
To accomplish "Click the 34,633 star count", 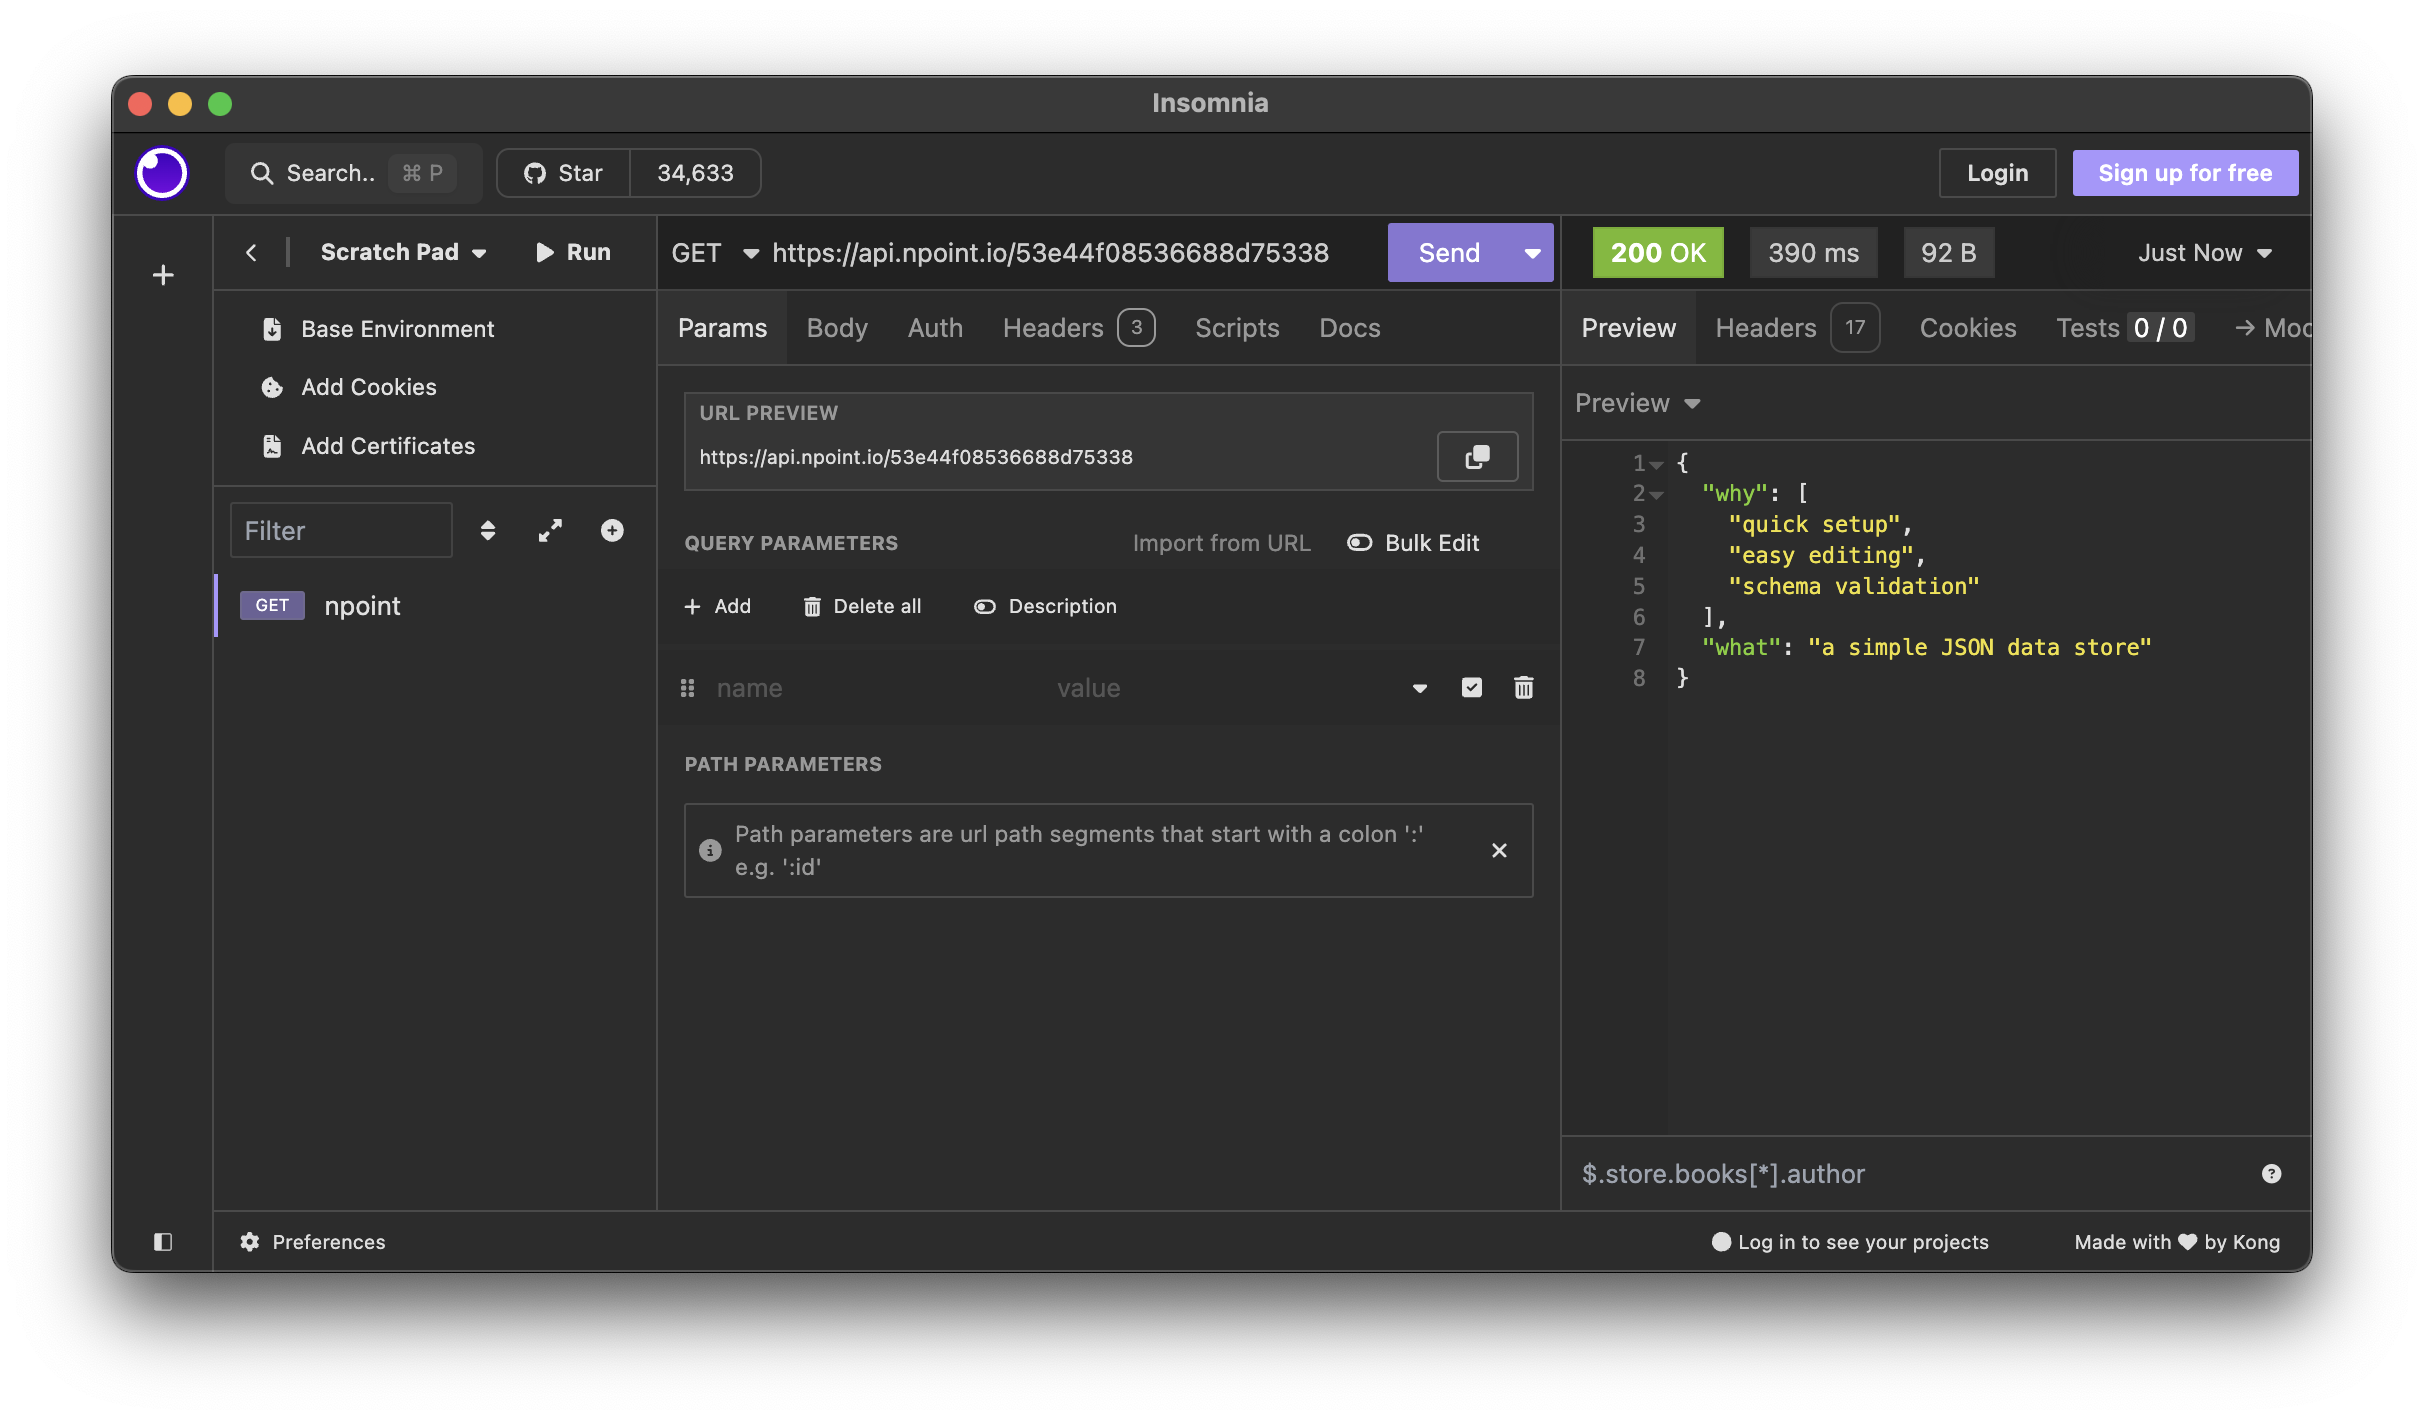I will click(x=696, y=173).
